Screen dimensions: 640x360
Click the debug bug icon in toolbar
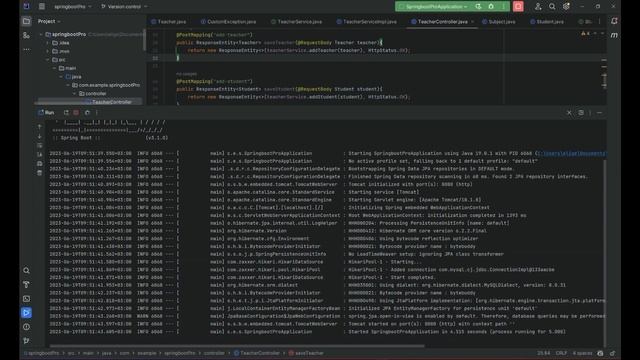(x=491, y=7)
